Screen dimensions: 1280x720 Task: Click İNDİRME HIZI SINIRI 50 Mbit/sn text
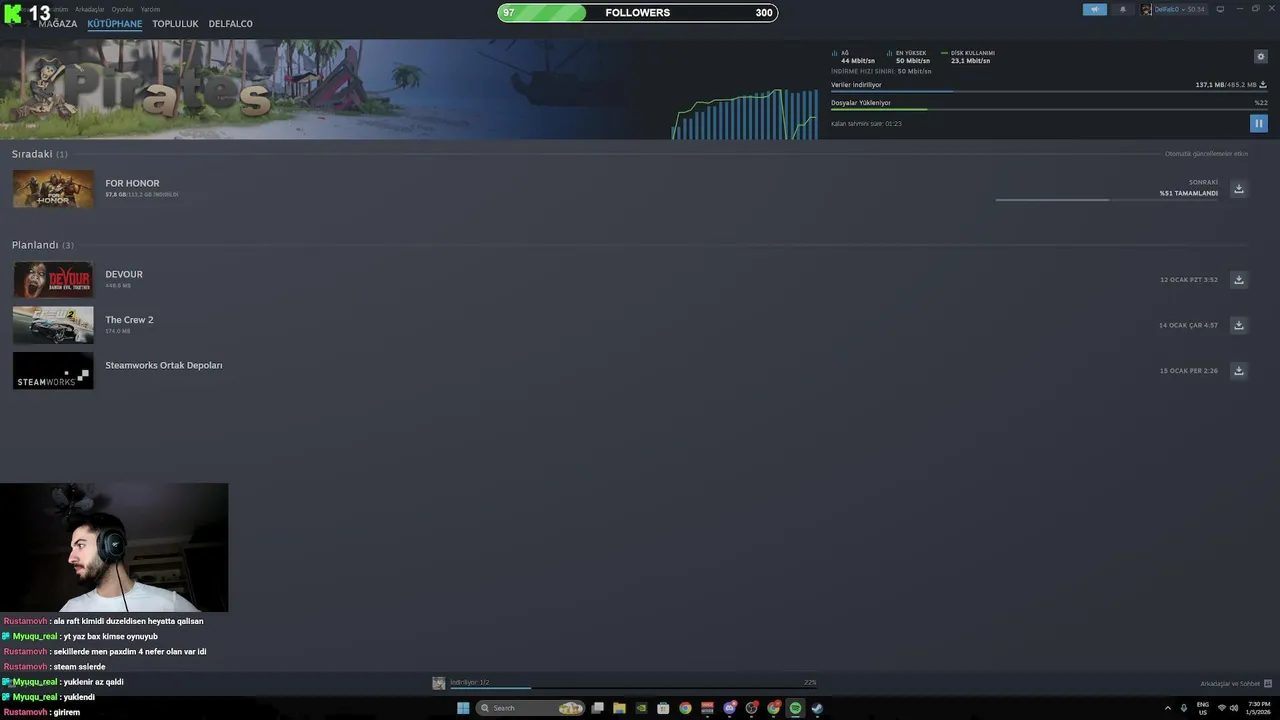(x=881, y=71)
